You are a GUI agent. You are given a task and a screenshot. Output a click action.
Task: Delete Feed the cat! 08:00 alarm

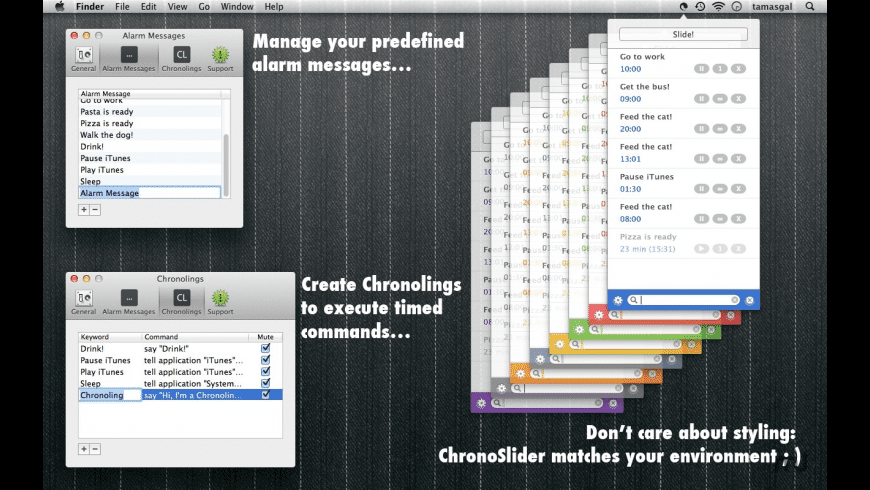(x=738, y=219)
